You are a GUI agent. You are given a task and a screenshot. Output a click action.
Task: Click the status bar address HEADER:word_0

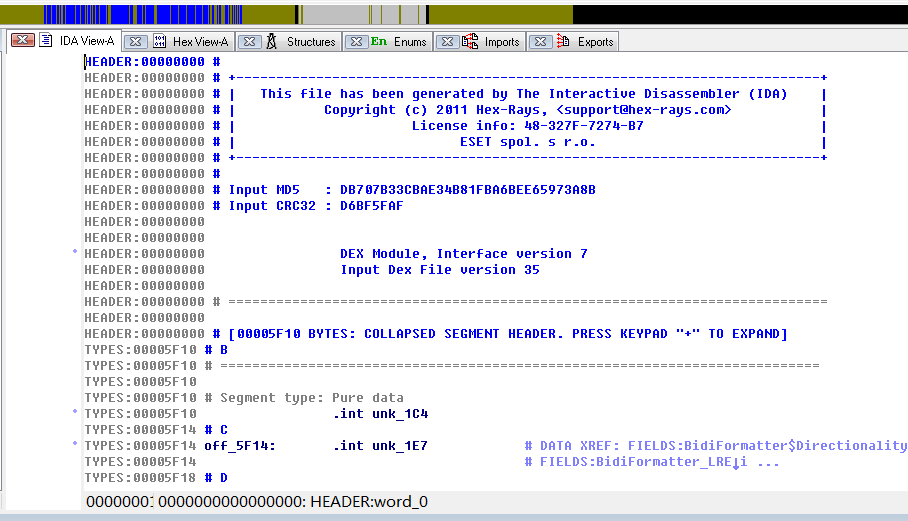[369, 501]
